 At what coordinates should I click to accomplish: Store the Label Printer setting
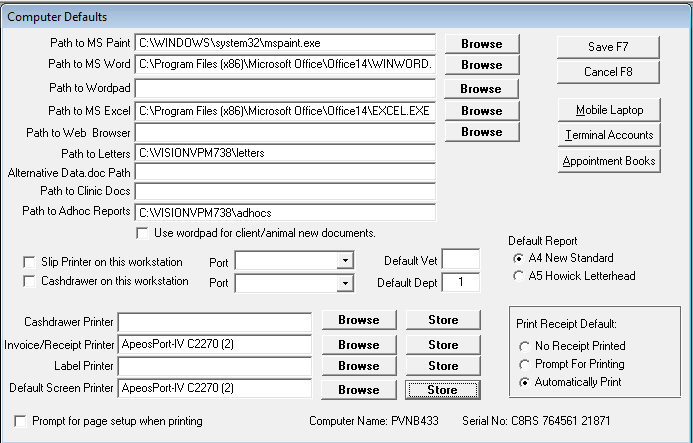point(443,366)
